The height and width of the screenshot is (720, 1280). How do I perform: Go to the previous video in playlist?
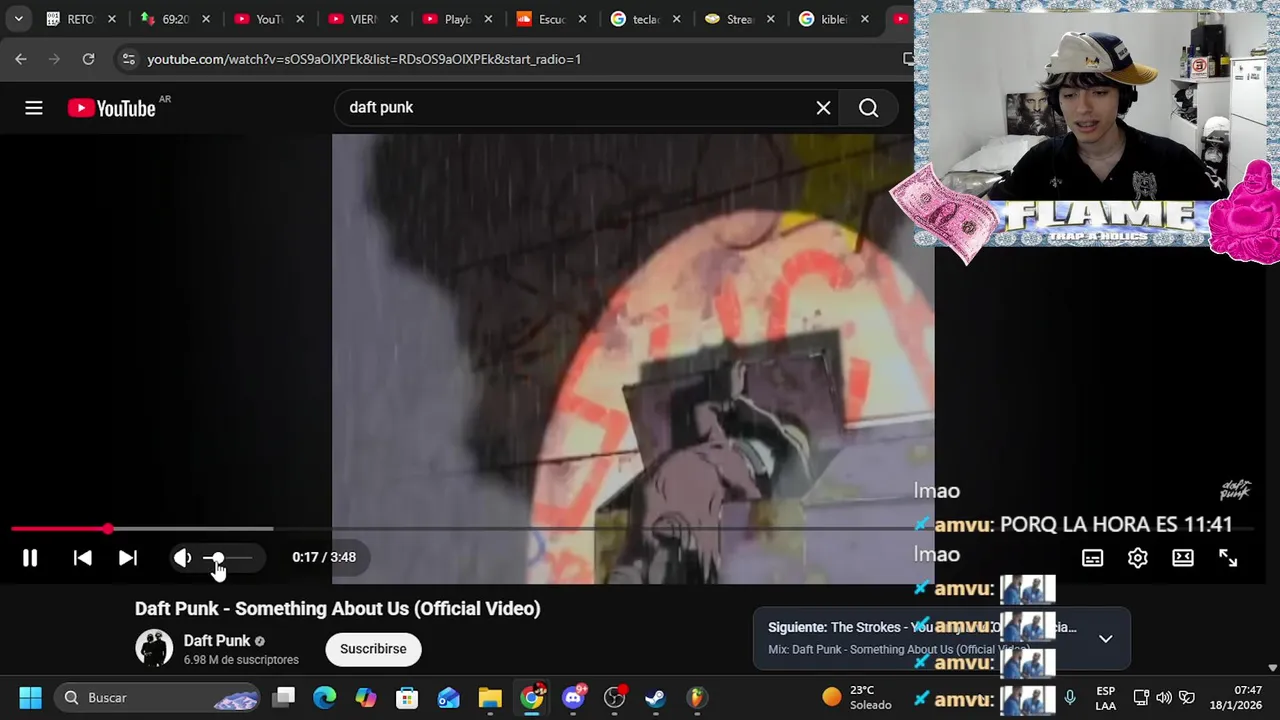click(83, 558)
